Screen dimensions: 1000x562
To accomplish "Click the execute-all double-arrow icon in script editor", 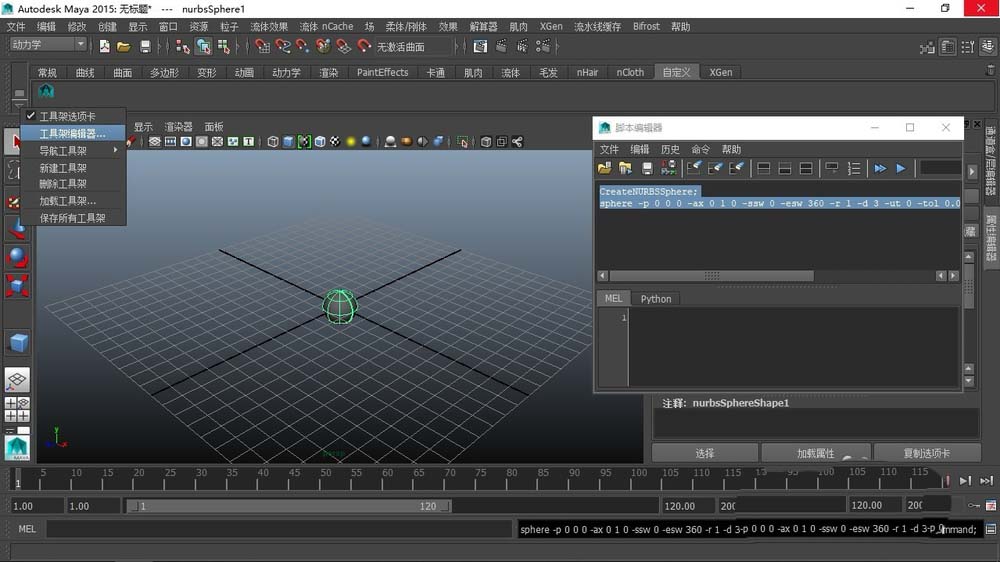I will tap(880, 168).
